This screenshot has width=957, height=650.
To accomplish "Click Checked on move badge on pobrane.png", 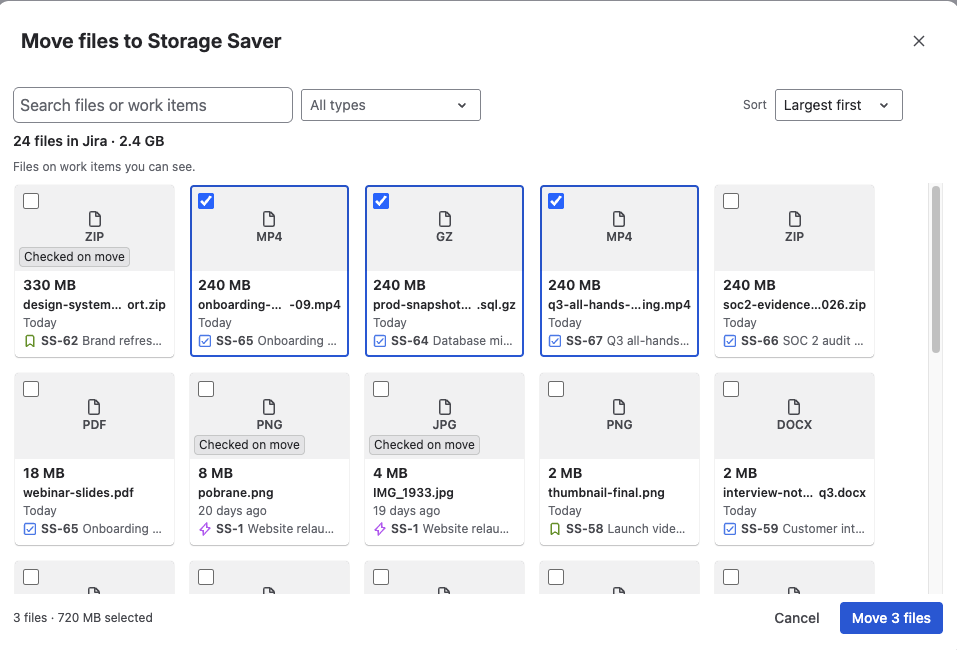I will (249, 445).
